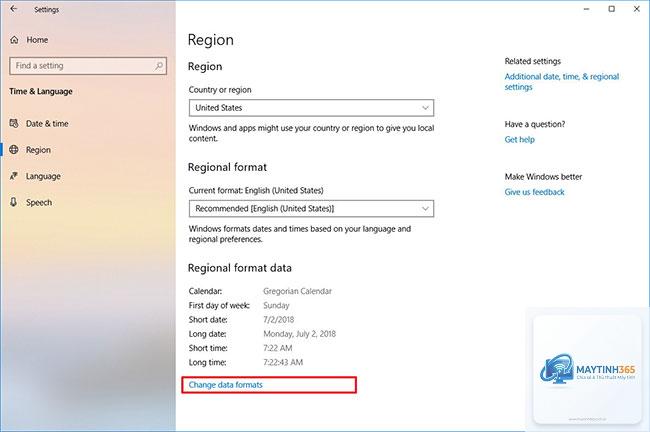
Task: Click the Have a question? text
Action: (535, 124)
